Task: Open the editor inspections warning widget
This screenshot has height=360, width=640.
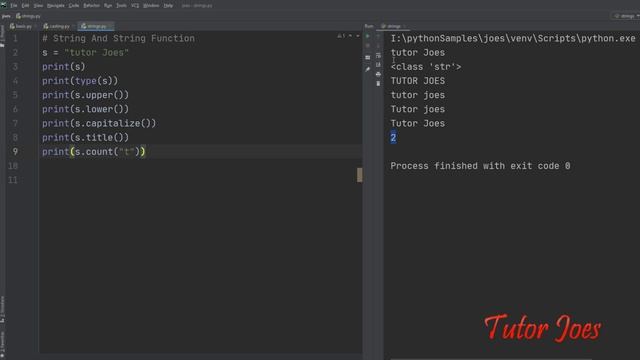Action: (x=341, y=36)
